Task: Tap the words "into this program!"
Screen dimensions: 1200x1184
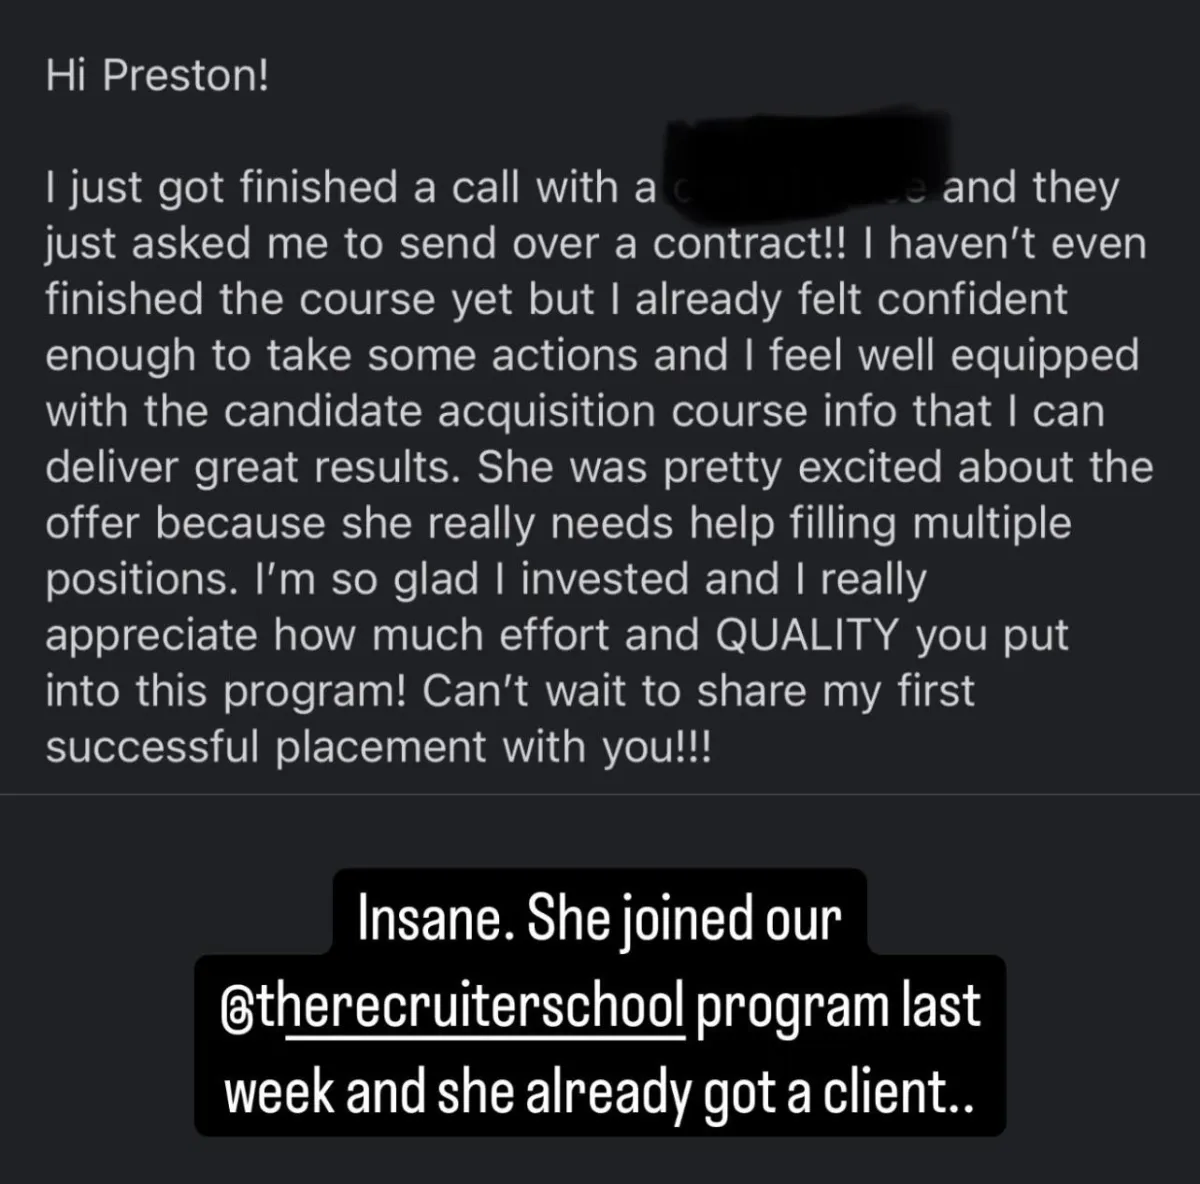Action: pos(227,693)
